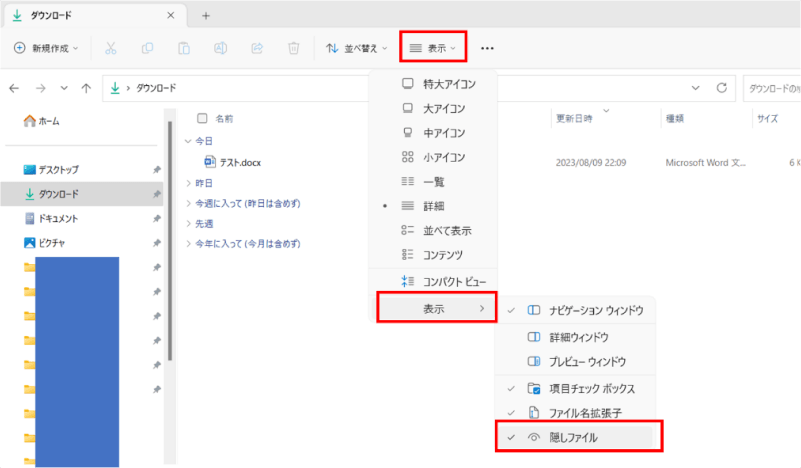Click the pin icon beside ピクチャ
This screenshot has width=801, height=468.
pos(157,243)
